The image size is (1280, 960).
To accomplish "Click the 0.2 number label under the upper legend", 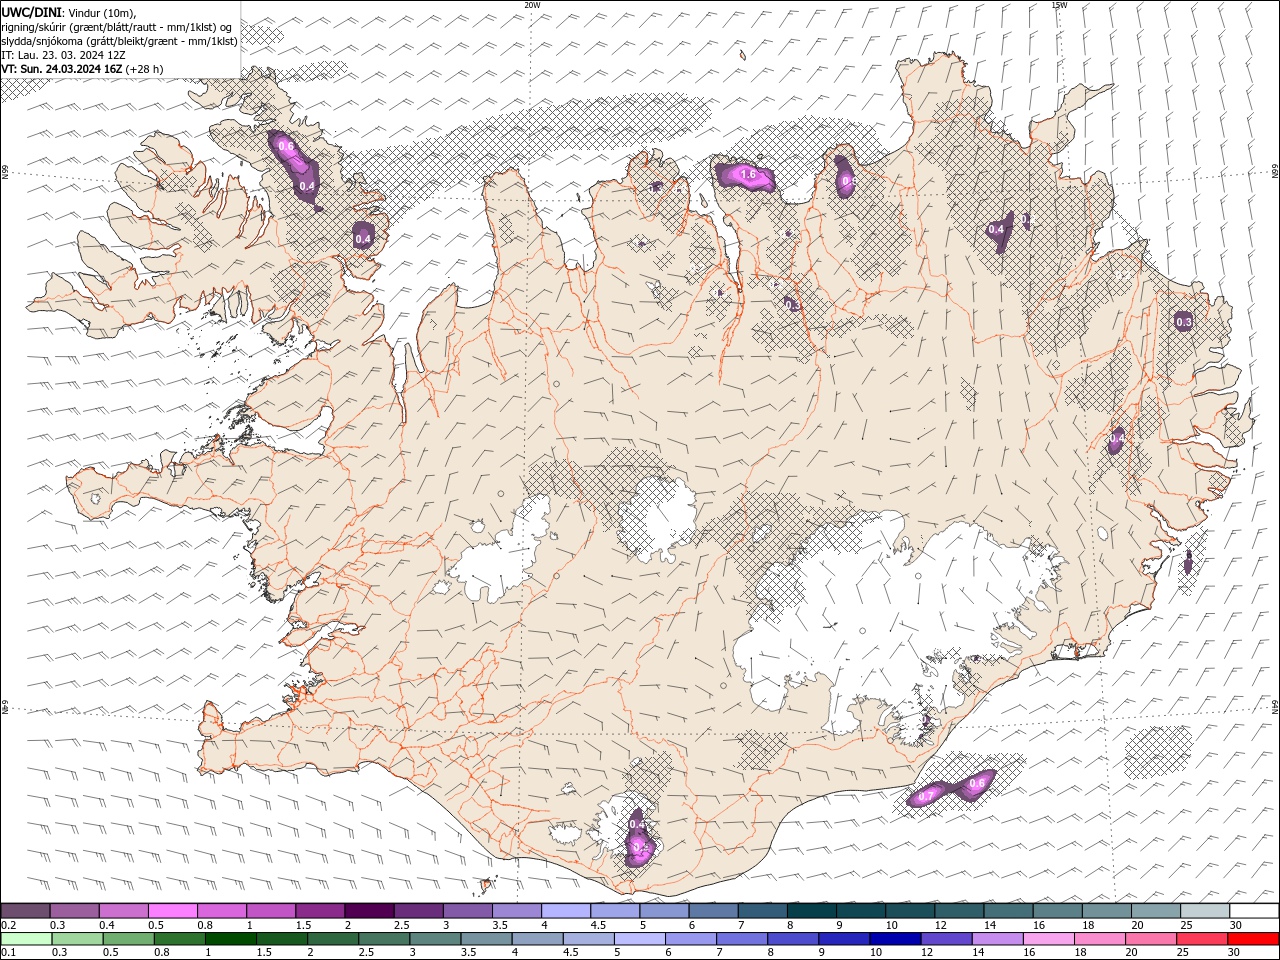I will tap(8, 925).
